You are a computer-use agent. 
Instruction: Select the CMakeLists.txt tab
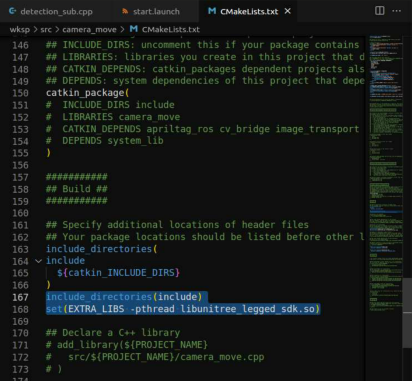[249, 11]
